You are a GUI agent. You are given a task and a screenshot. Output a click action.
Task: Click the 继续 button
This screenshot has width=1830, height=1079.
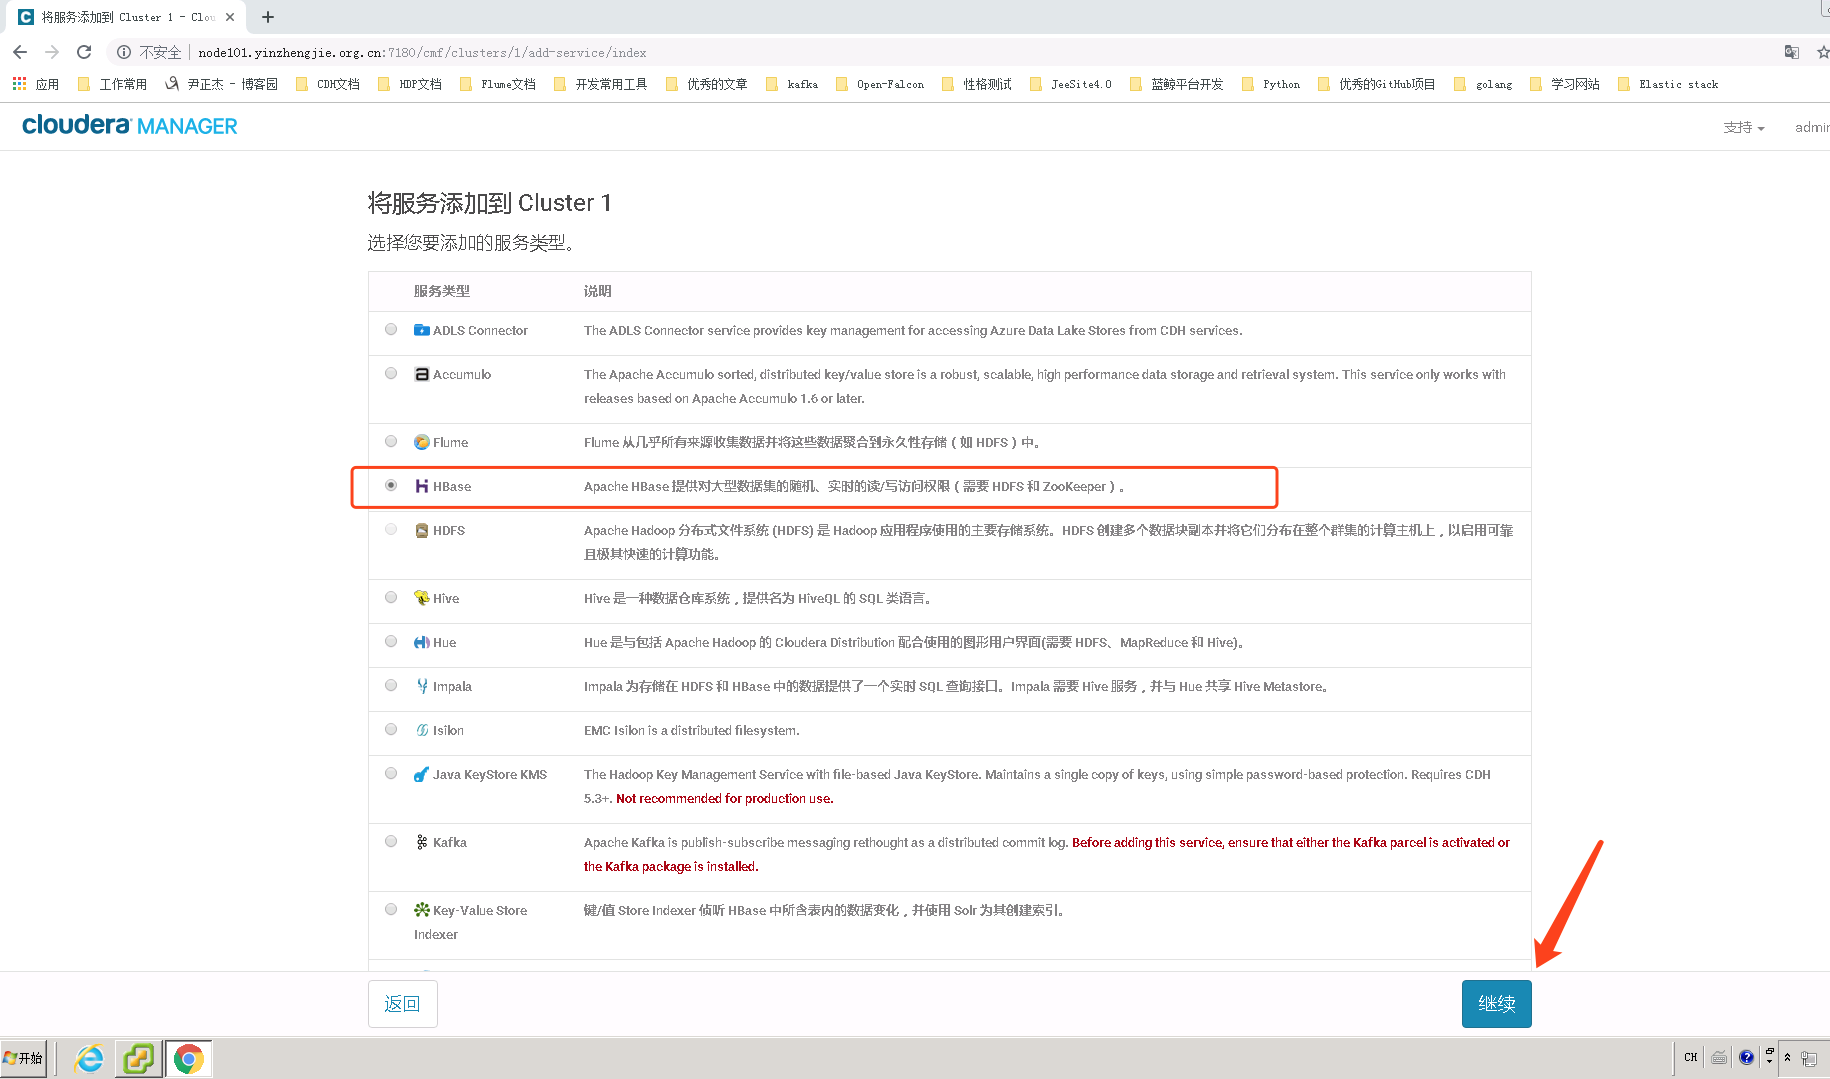1496,1003
